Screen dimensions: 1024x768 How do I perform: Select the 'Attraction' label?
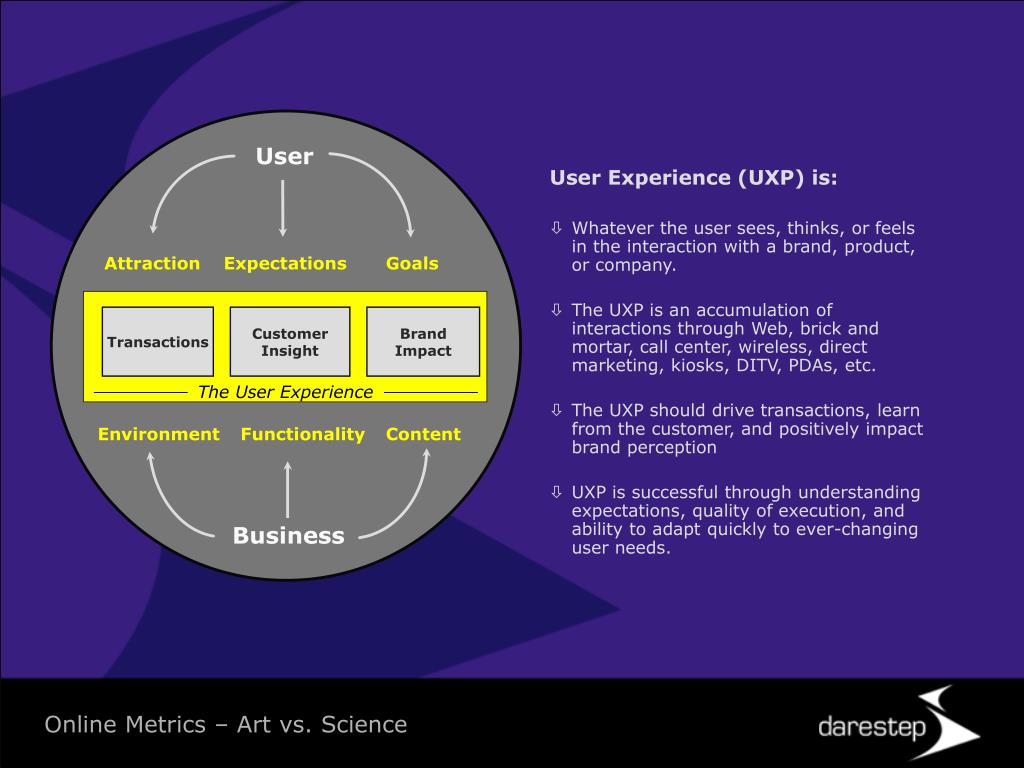point(152,263)
